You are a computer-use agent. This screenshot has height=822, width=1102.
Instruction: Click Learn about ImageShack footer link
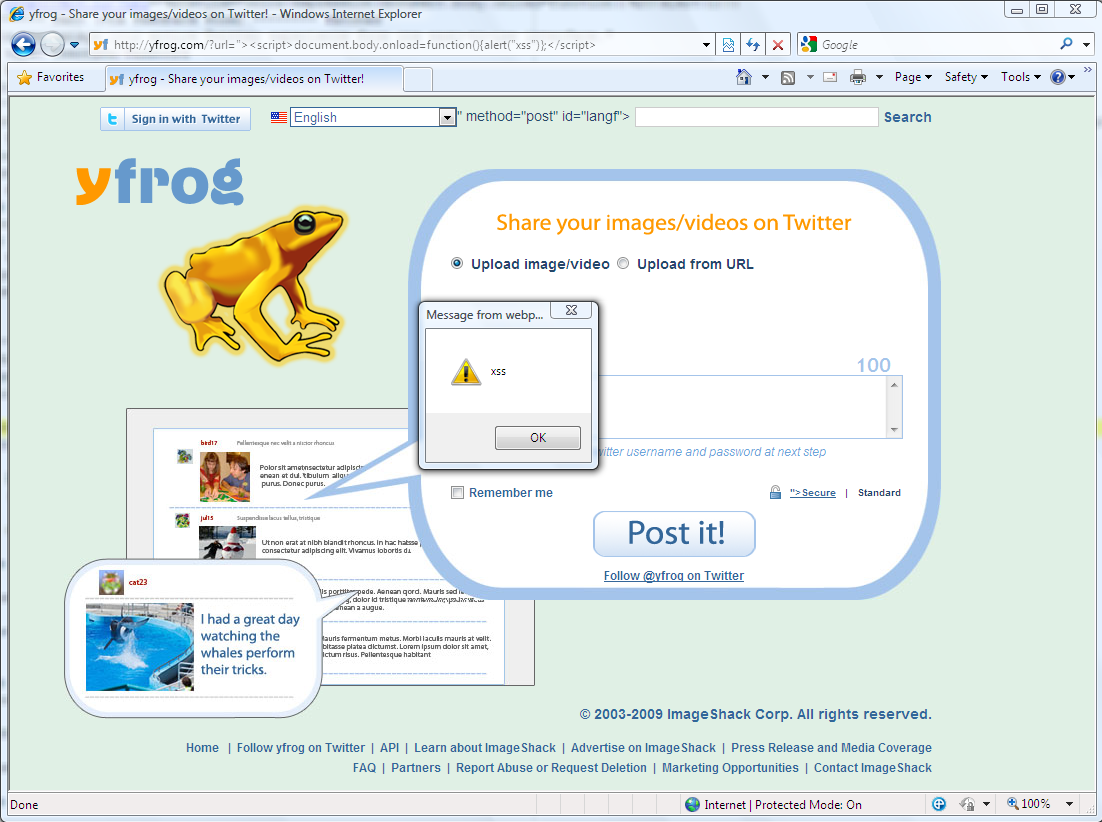(485, 748)
